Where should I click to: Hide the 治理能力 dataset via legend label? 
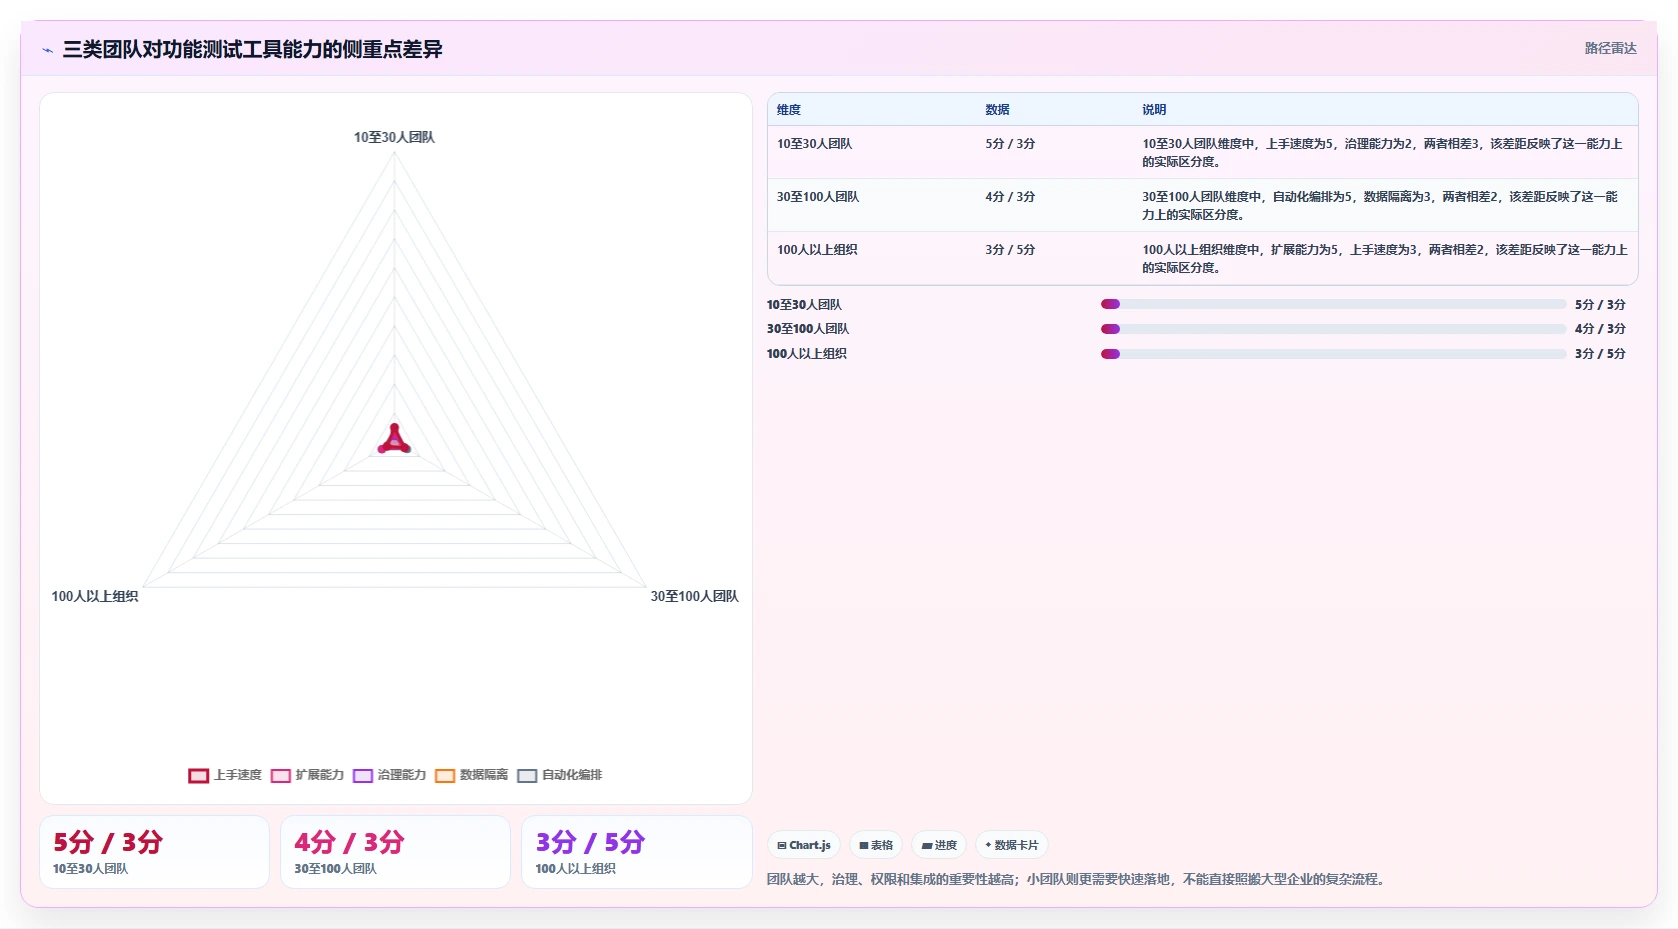click(x=402, y=775)
